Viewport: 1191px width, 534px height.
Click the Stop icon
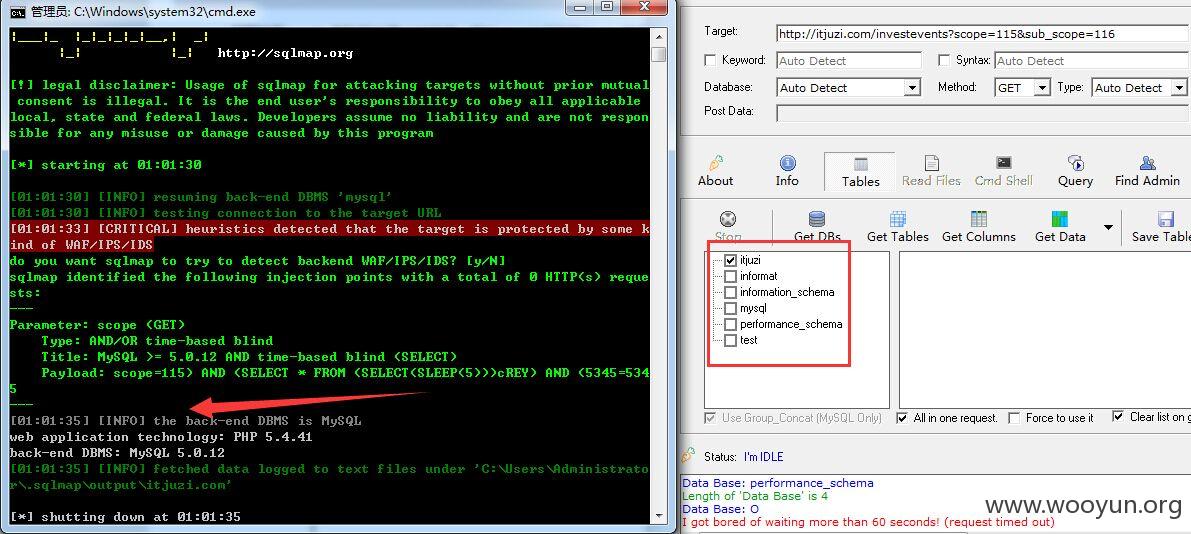[728, 219]
